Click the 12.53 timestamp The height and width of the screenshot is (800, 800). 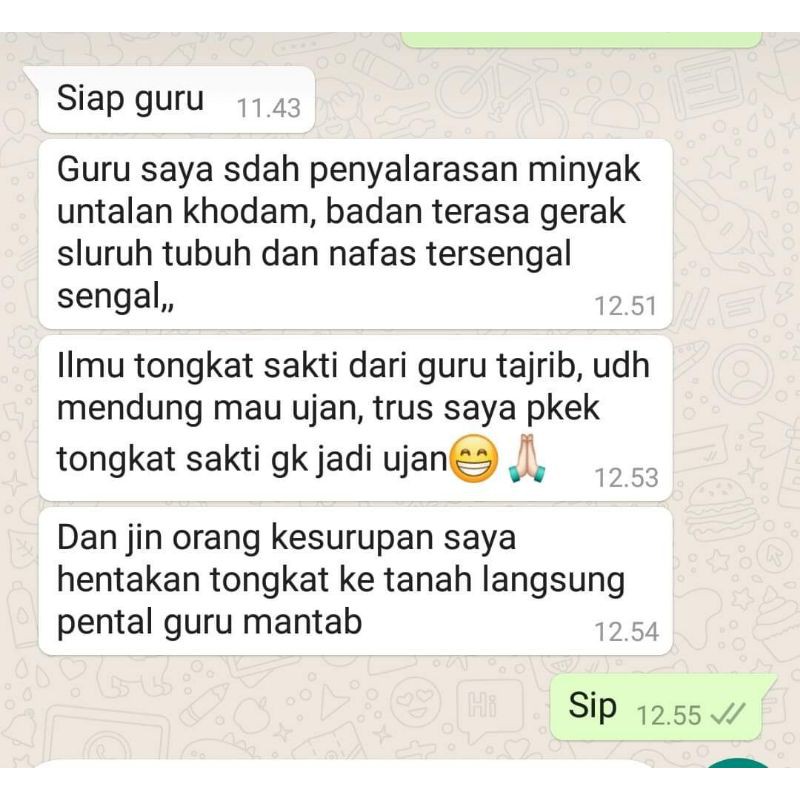(627, 478)
